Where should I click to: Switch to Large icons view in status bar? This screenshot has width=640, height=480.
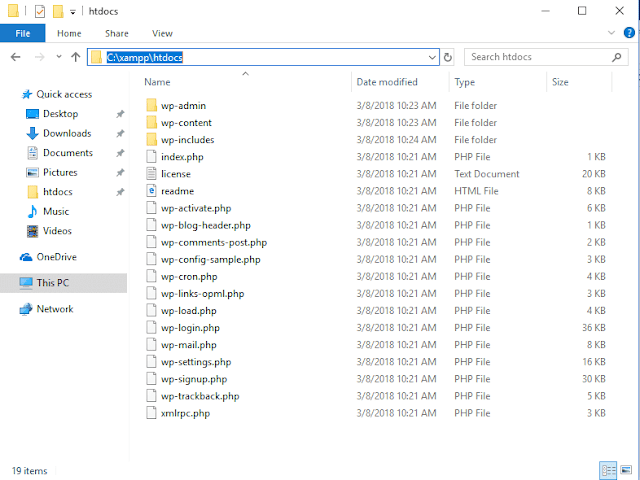626,471
